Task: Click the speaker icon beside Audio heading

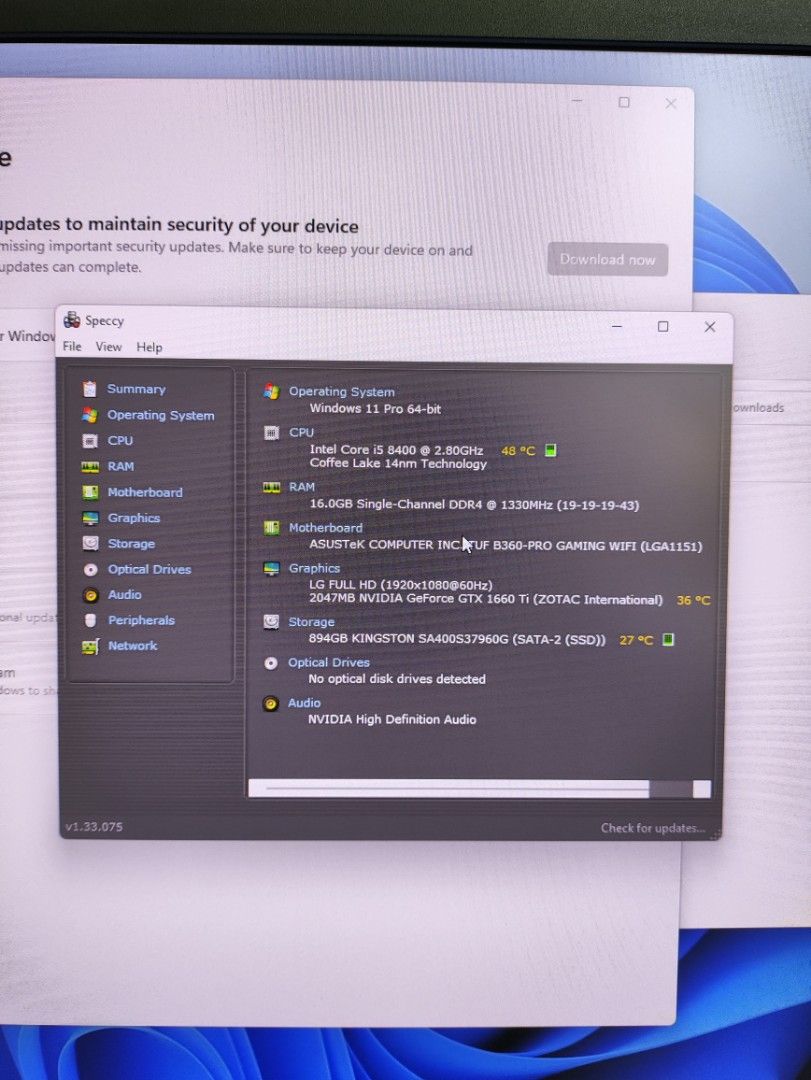Action: point(271,703)
